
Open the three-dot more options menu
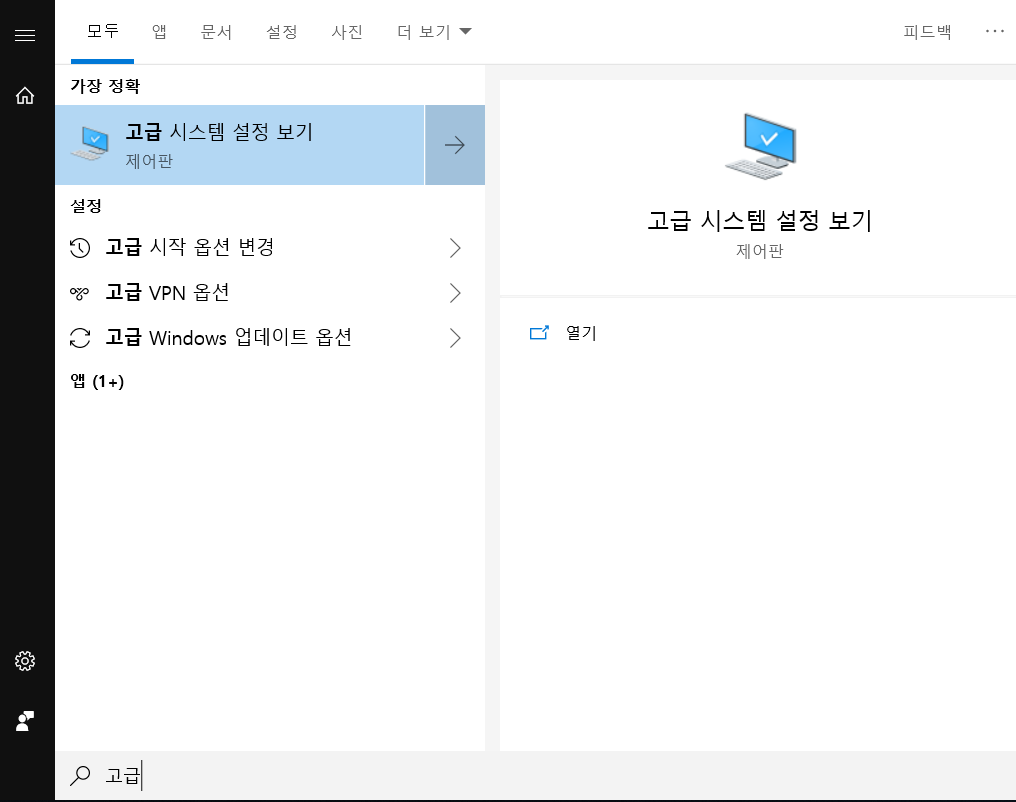994,31
